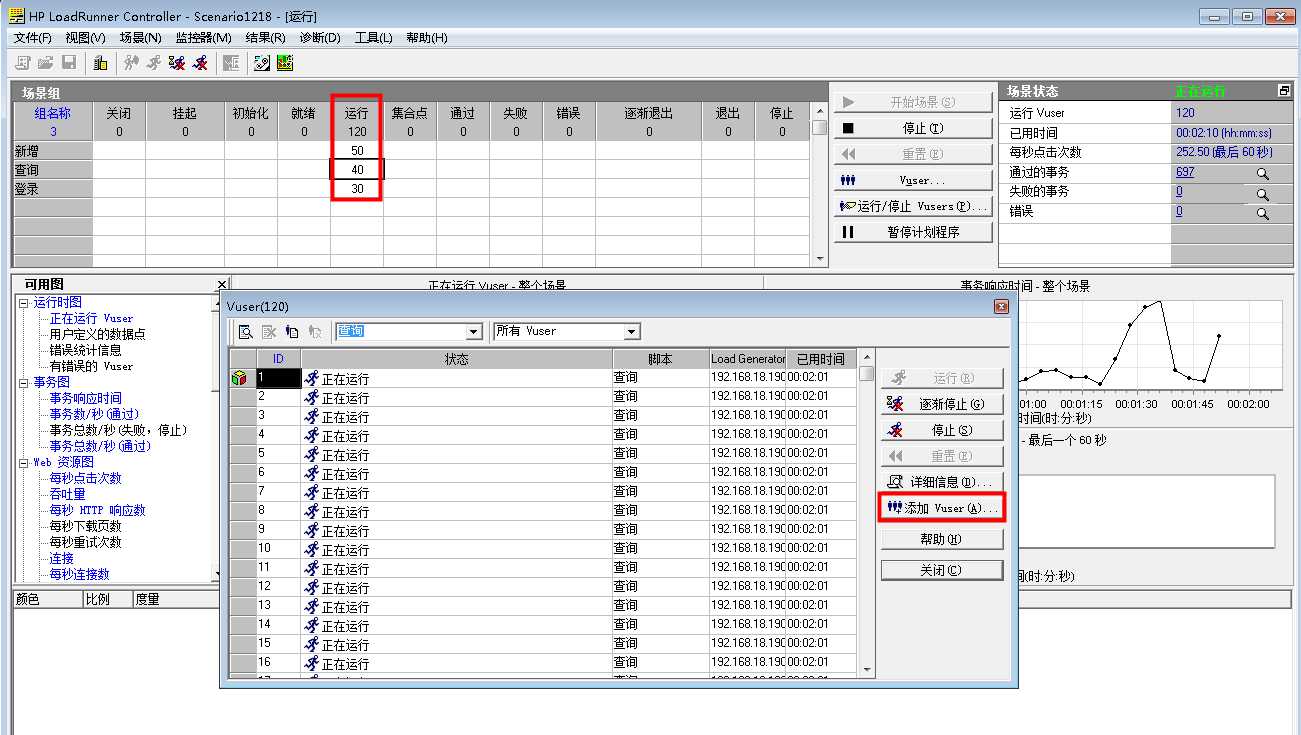This screenshot has height=735, width=1301.
Task: Click the greyed Hide Vuser Log icon in Vuser dialog
Action: [x=269, y=332]
